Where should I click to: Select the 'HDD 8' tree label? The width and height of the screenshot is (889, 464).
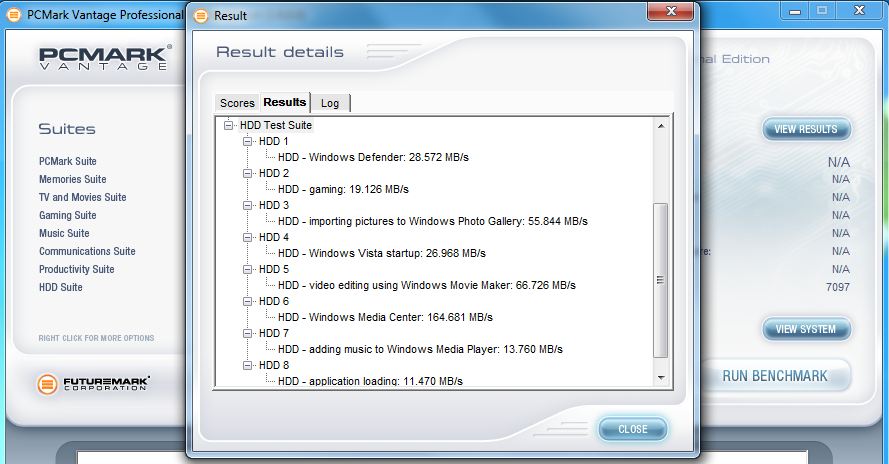[274, 365]
